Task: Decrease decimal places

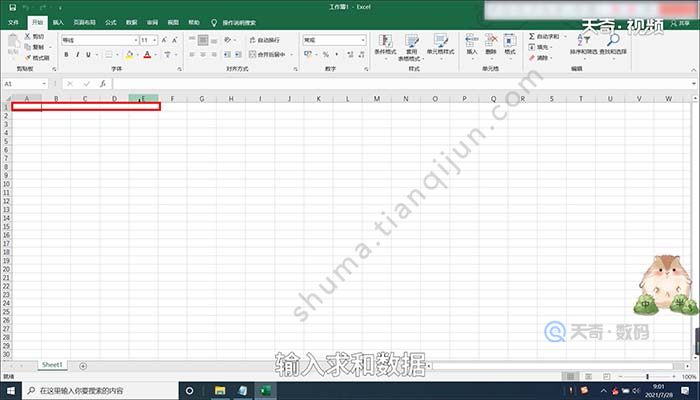Action: pos(362,54)
